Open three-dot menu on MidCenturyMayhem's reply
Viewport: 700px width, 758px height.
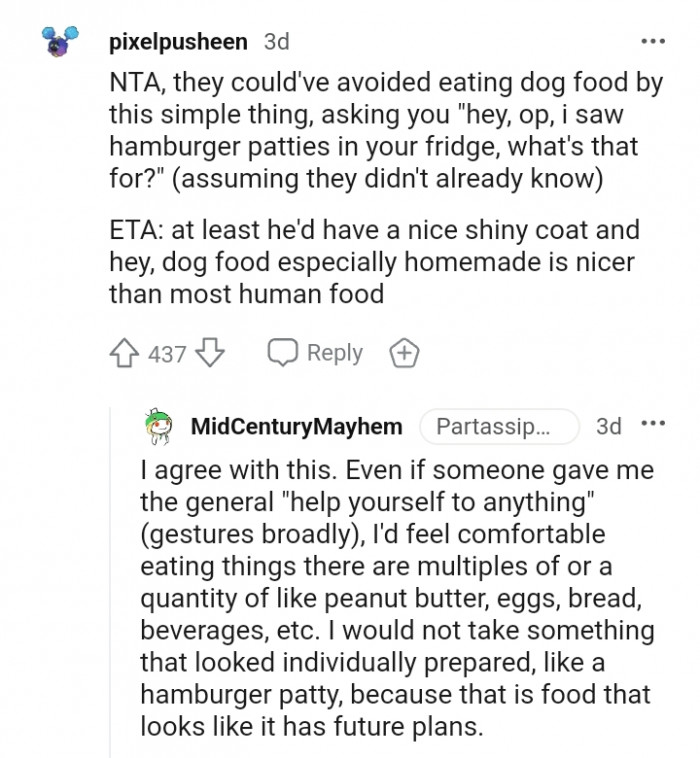[x=652, y=426]
